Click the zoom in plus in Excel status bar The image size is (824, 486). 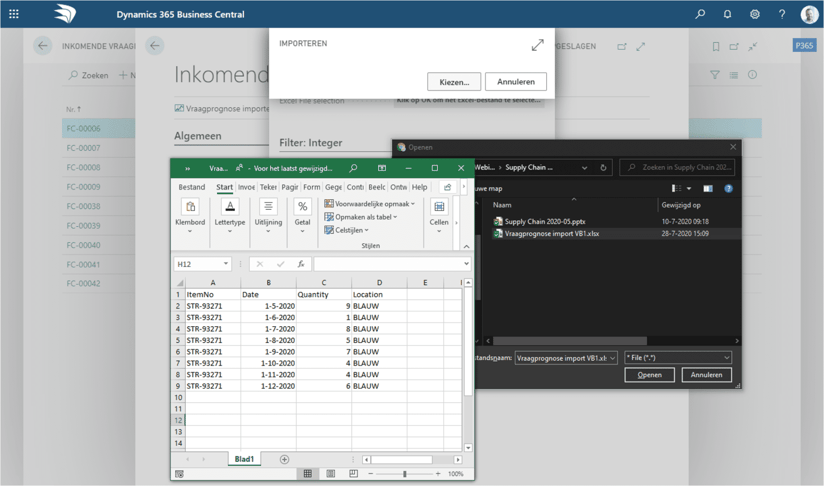(438, 474)
